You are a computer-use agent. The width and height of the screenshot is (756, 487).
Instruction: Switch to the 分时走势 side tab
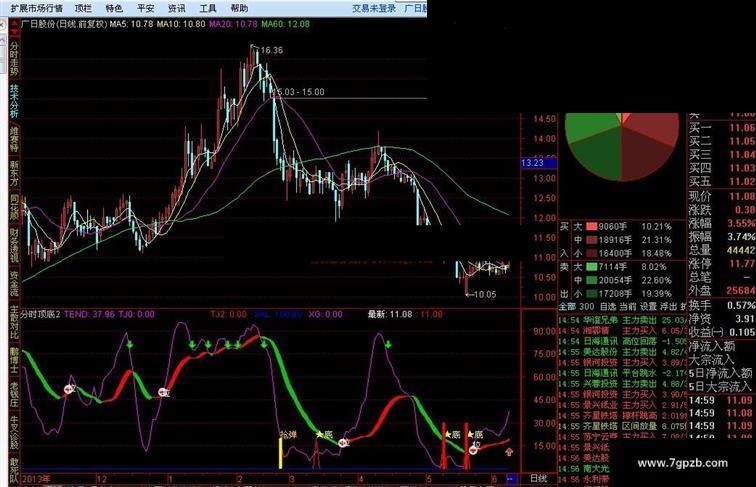14,58
